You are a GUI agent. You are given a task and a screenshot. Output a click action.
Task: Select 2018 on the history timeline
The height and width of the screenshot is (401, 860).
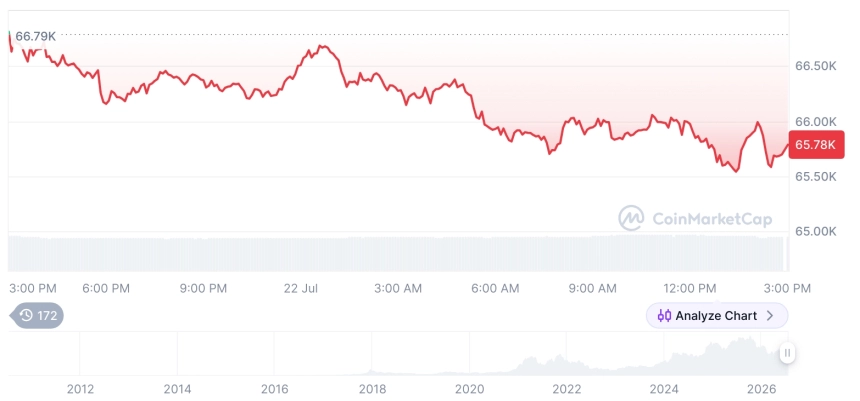coord(372,389)
